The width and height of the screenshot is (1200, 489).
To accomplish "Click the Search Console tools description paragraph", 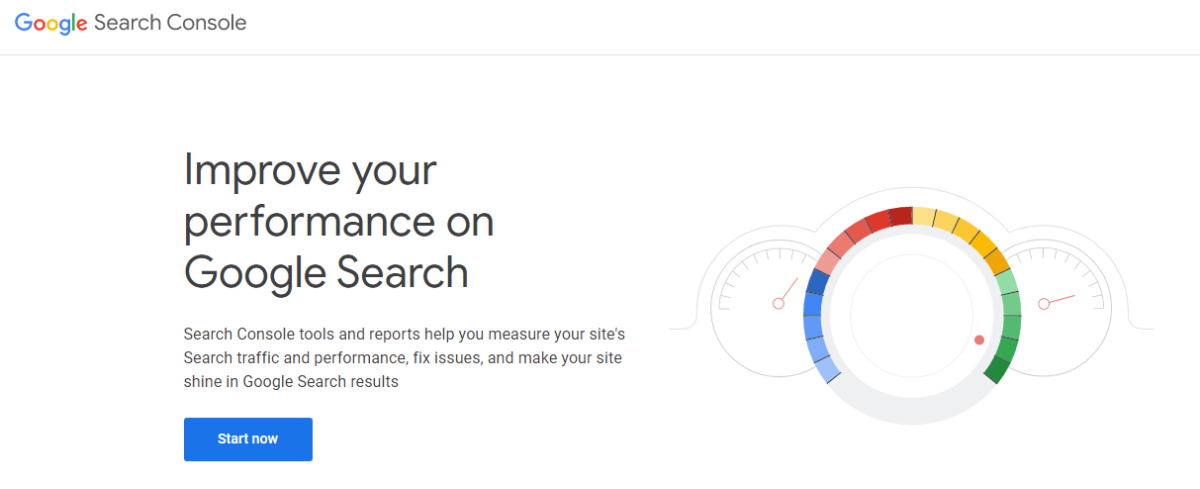I will (405, 356).
